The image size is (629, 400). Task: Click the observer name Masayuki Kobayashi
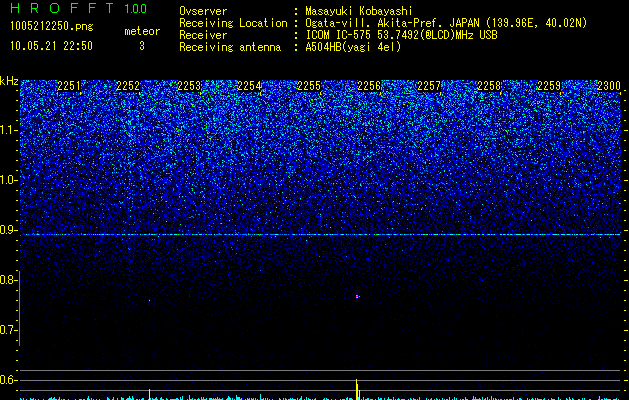(358, 11)
